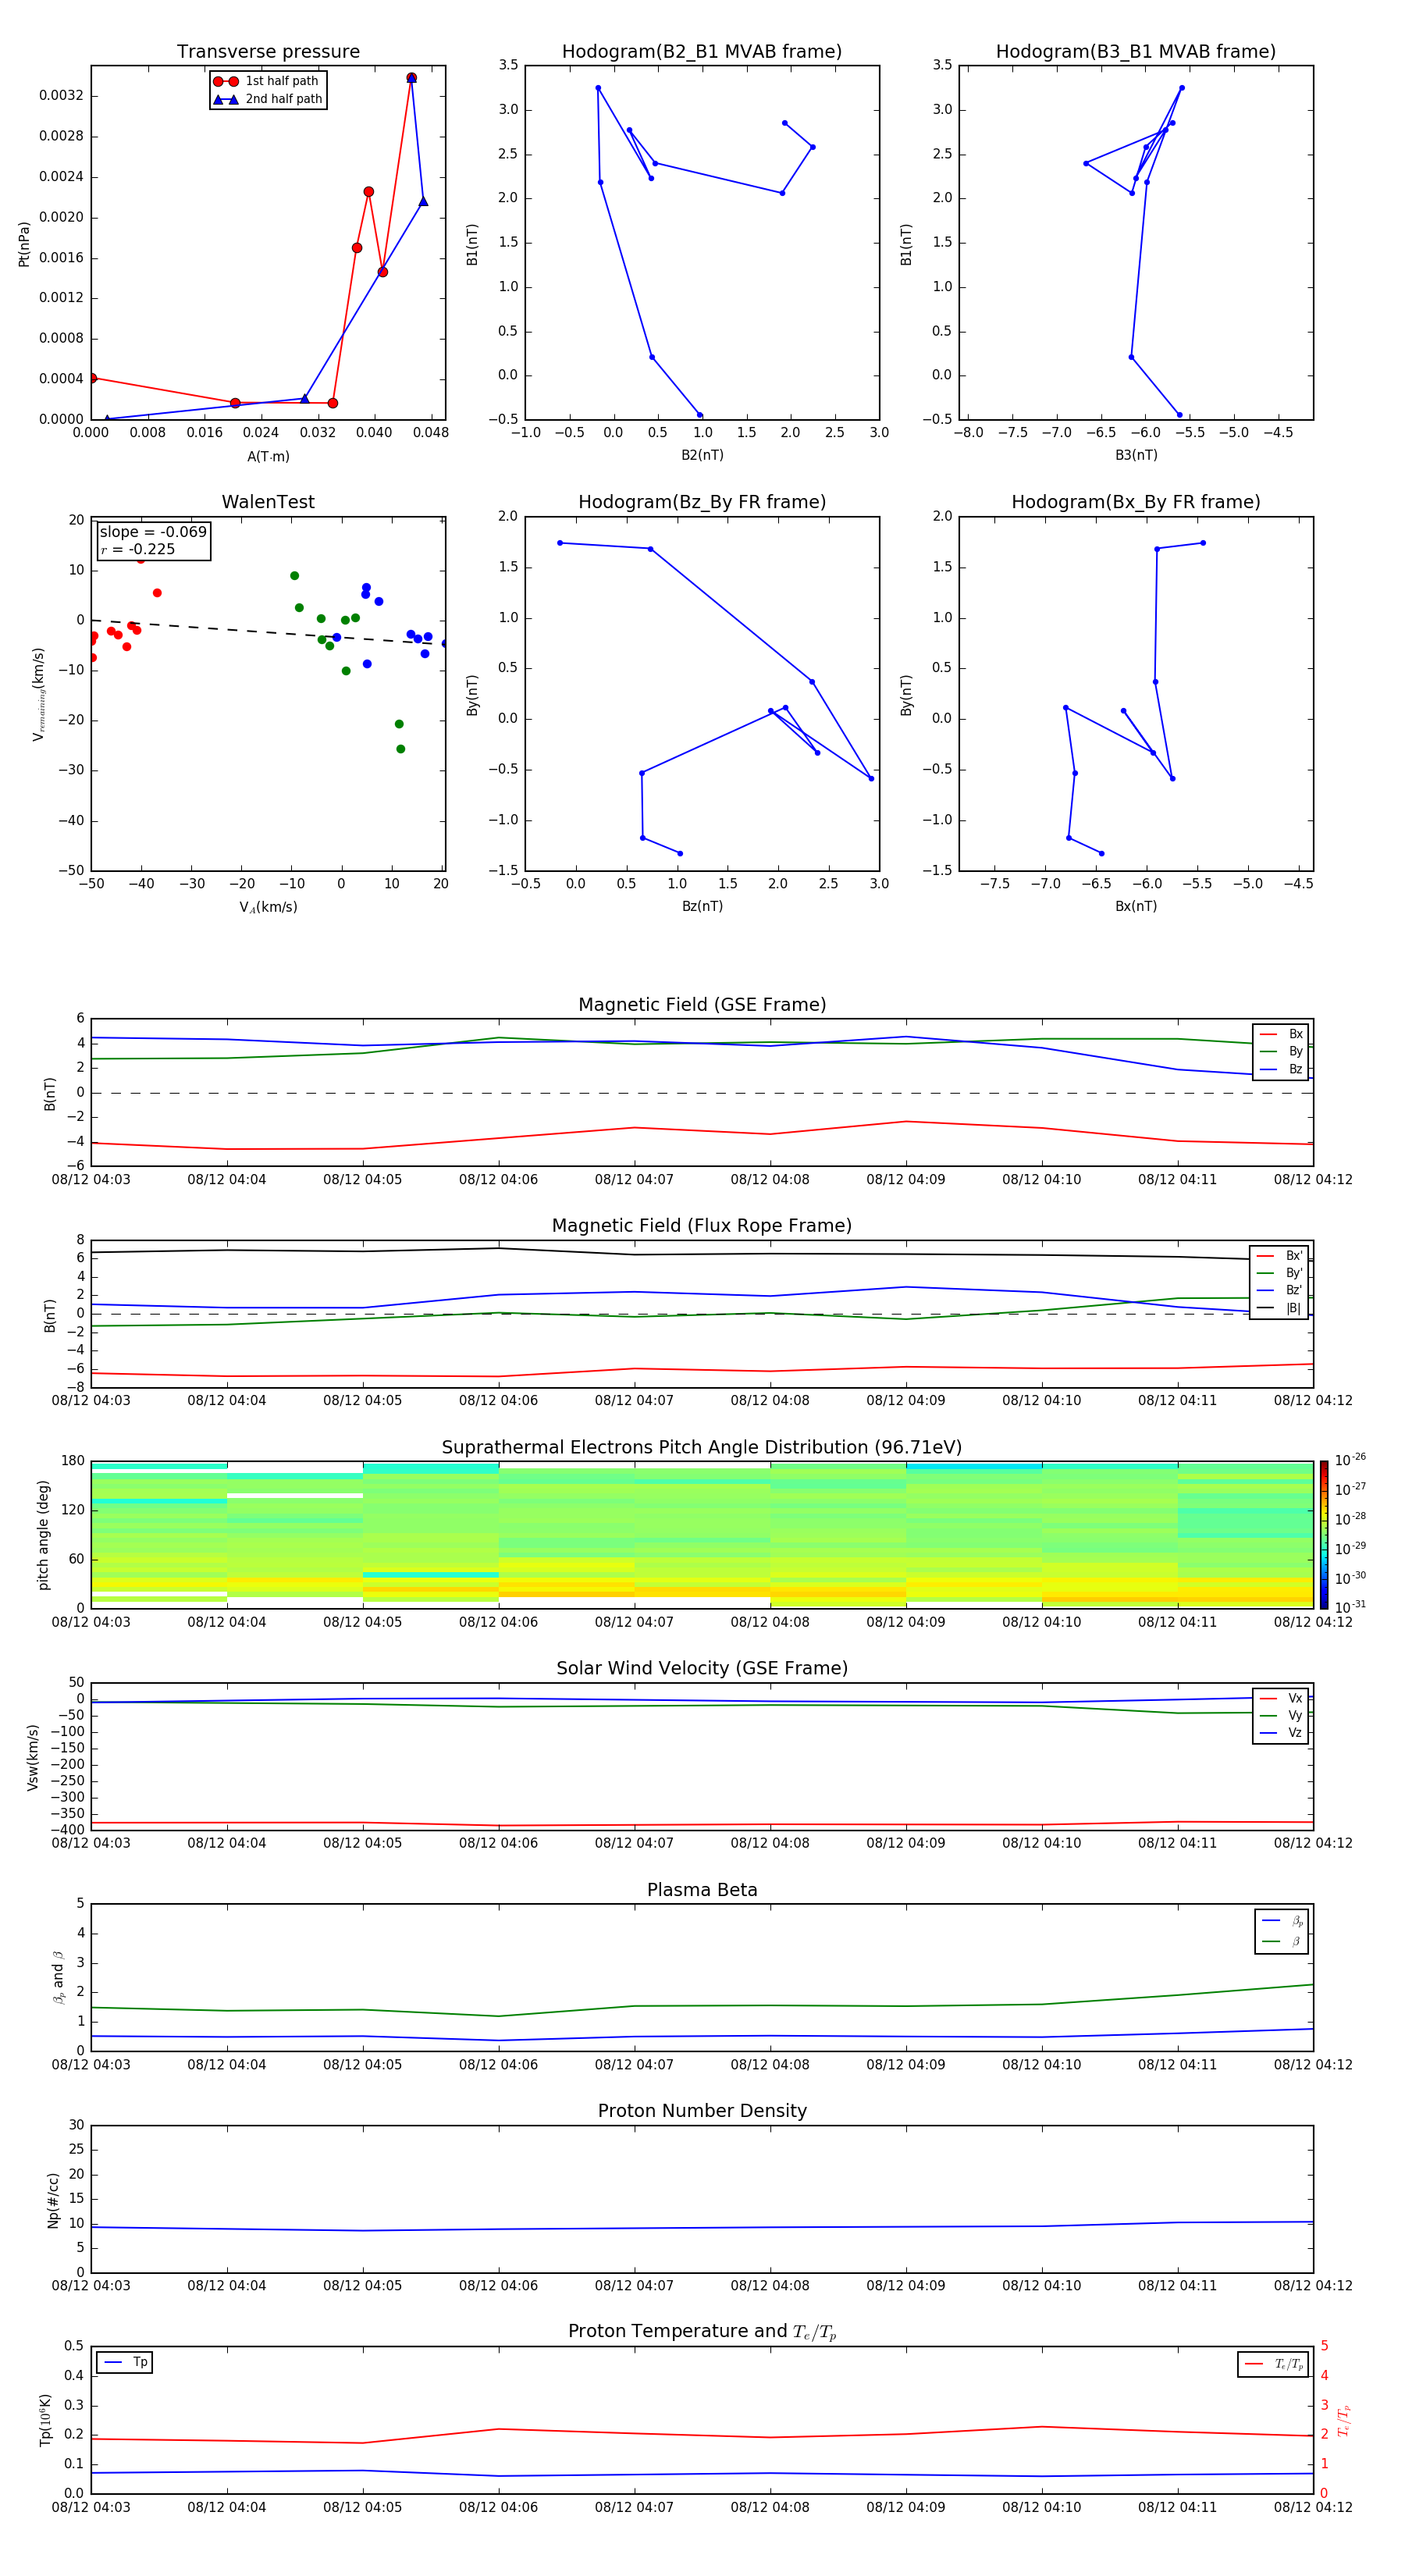This screenshot has height=2576, width=1405.
Task: Click the "Plasma Beta" plot title
Action: tap(702, 1890)
